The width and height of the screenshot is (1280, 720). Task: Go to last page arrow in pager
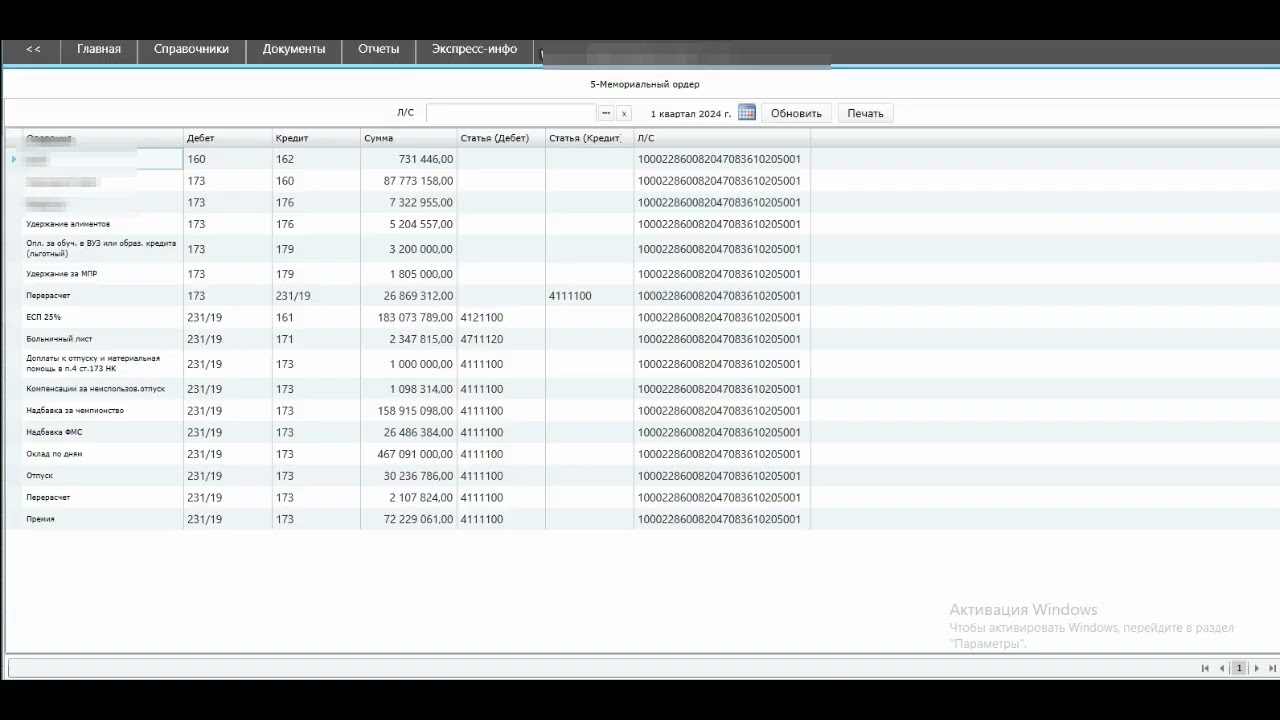coord(1272,668)
